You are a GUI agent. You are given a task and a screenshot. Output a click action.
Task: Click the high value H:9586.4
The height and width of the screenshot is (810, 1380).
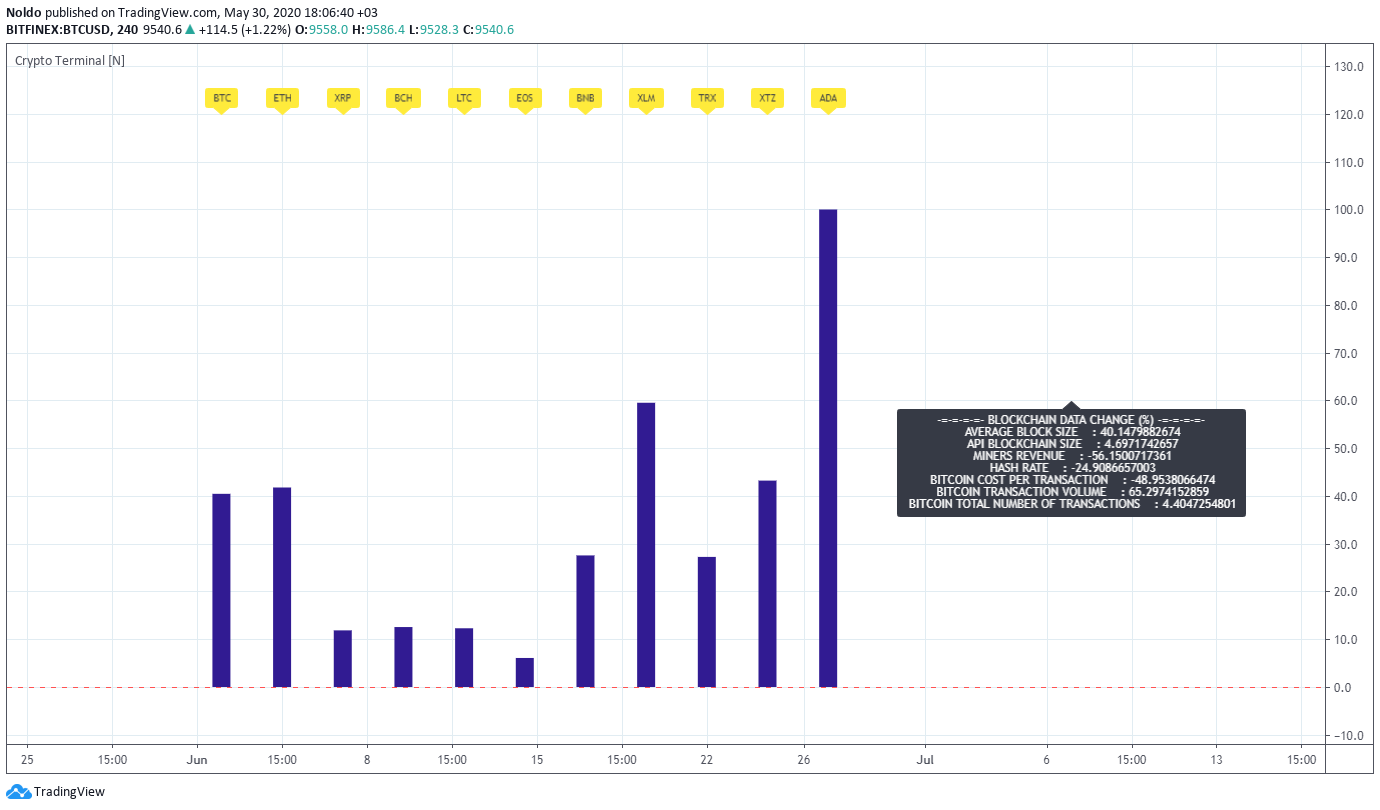[x=378, y=30]
